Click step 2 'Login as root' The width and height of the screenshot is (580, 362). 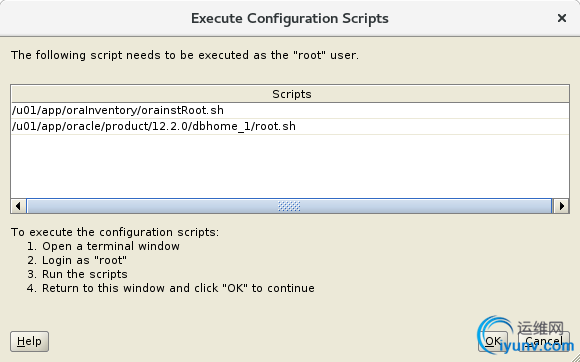coord(77,260)
